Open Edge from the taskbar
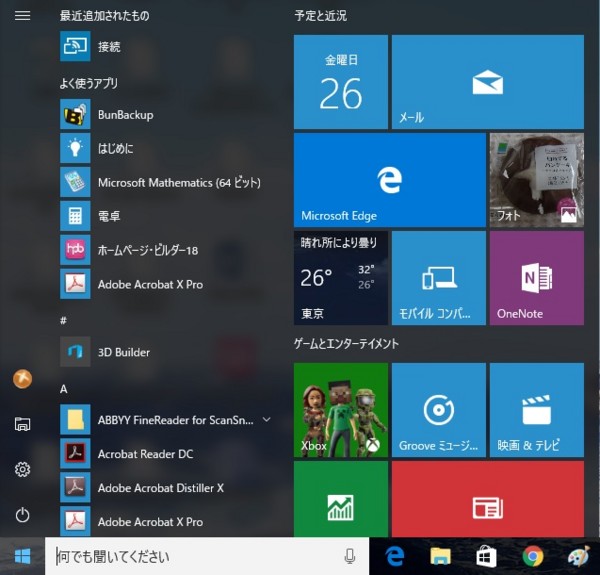 395,556
